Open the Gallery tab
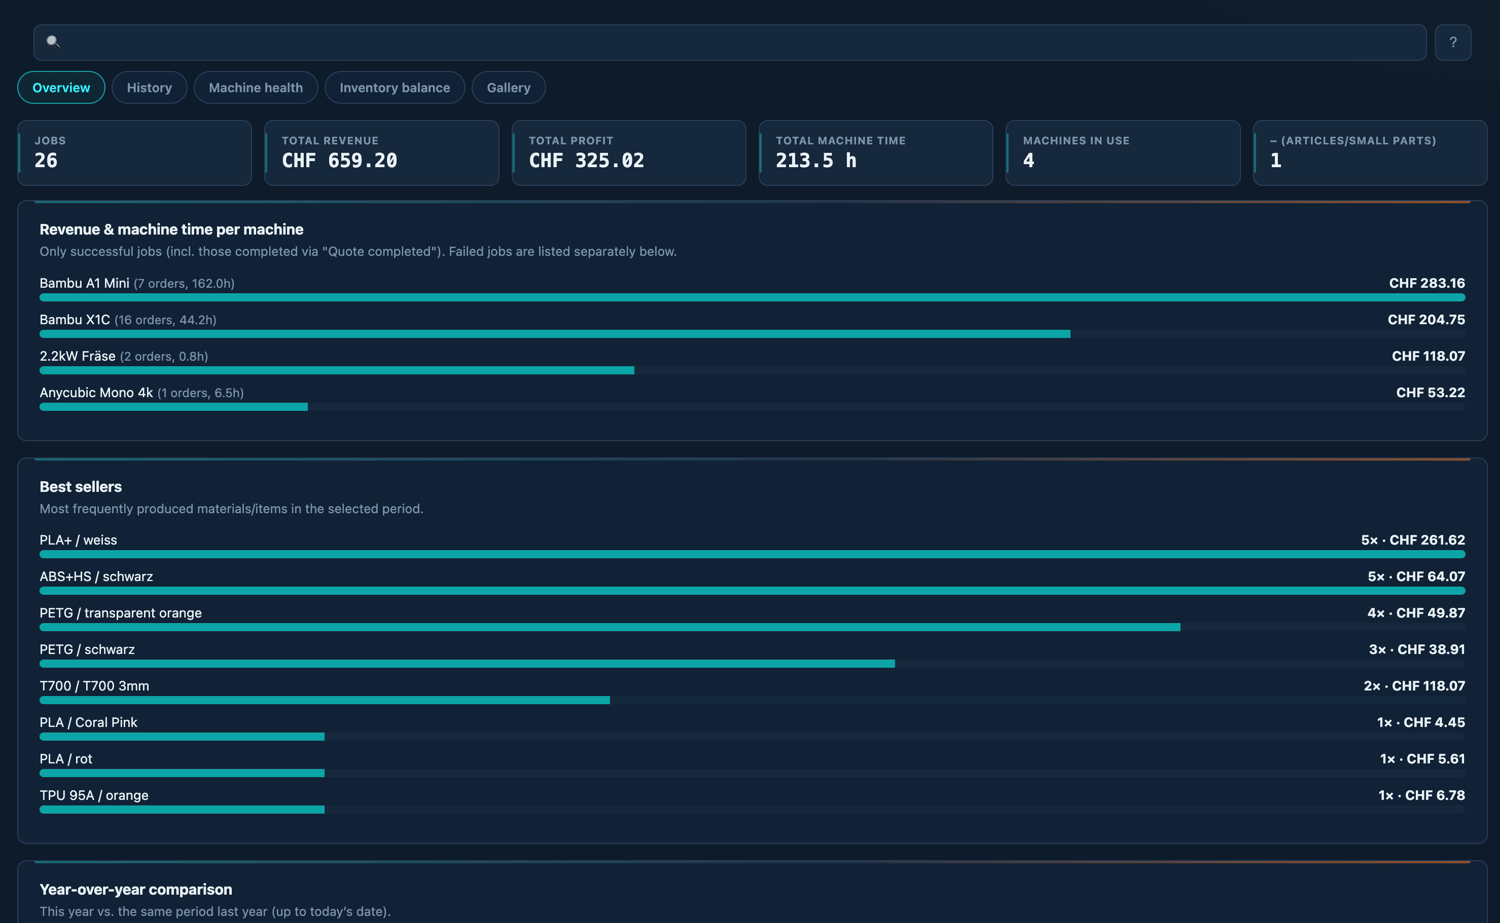 (x=509, y=87)
